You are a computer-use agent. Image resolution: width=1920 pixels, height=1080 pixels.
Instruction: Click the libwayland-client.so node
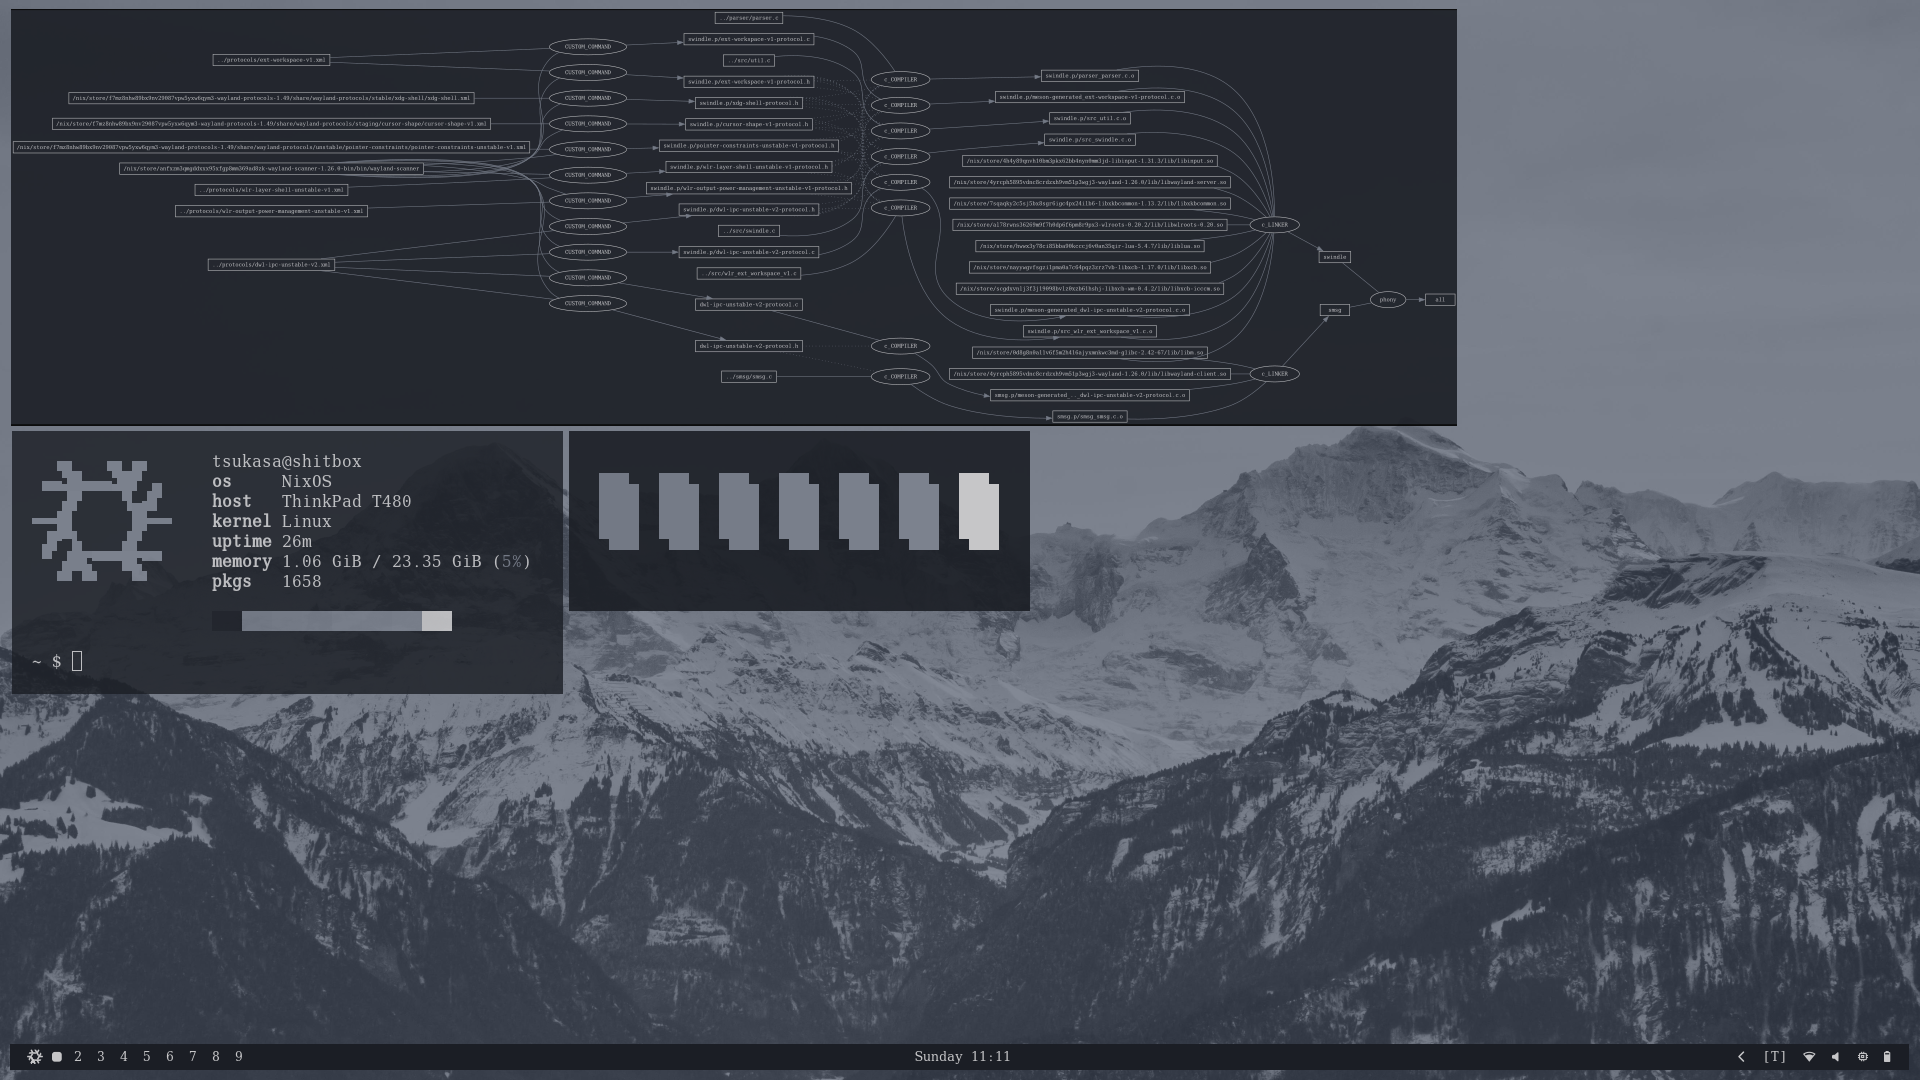tap(1089, 374)
